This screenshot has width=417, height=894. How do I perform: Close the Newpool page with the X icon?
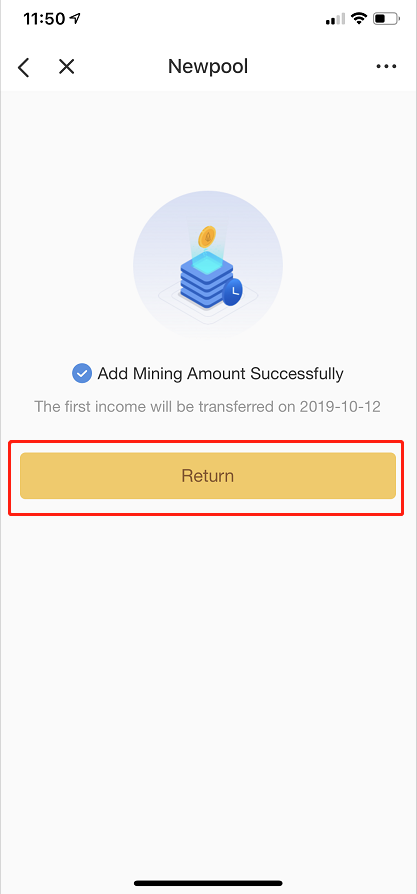tap(67, 67)
